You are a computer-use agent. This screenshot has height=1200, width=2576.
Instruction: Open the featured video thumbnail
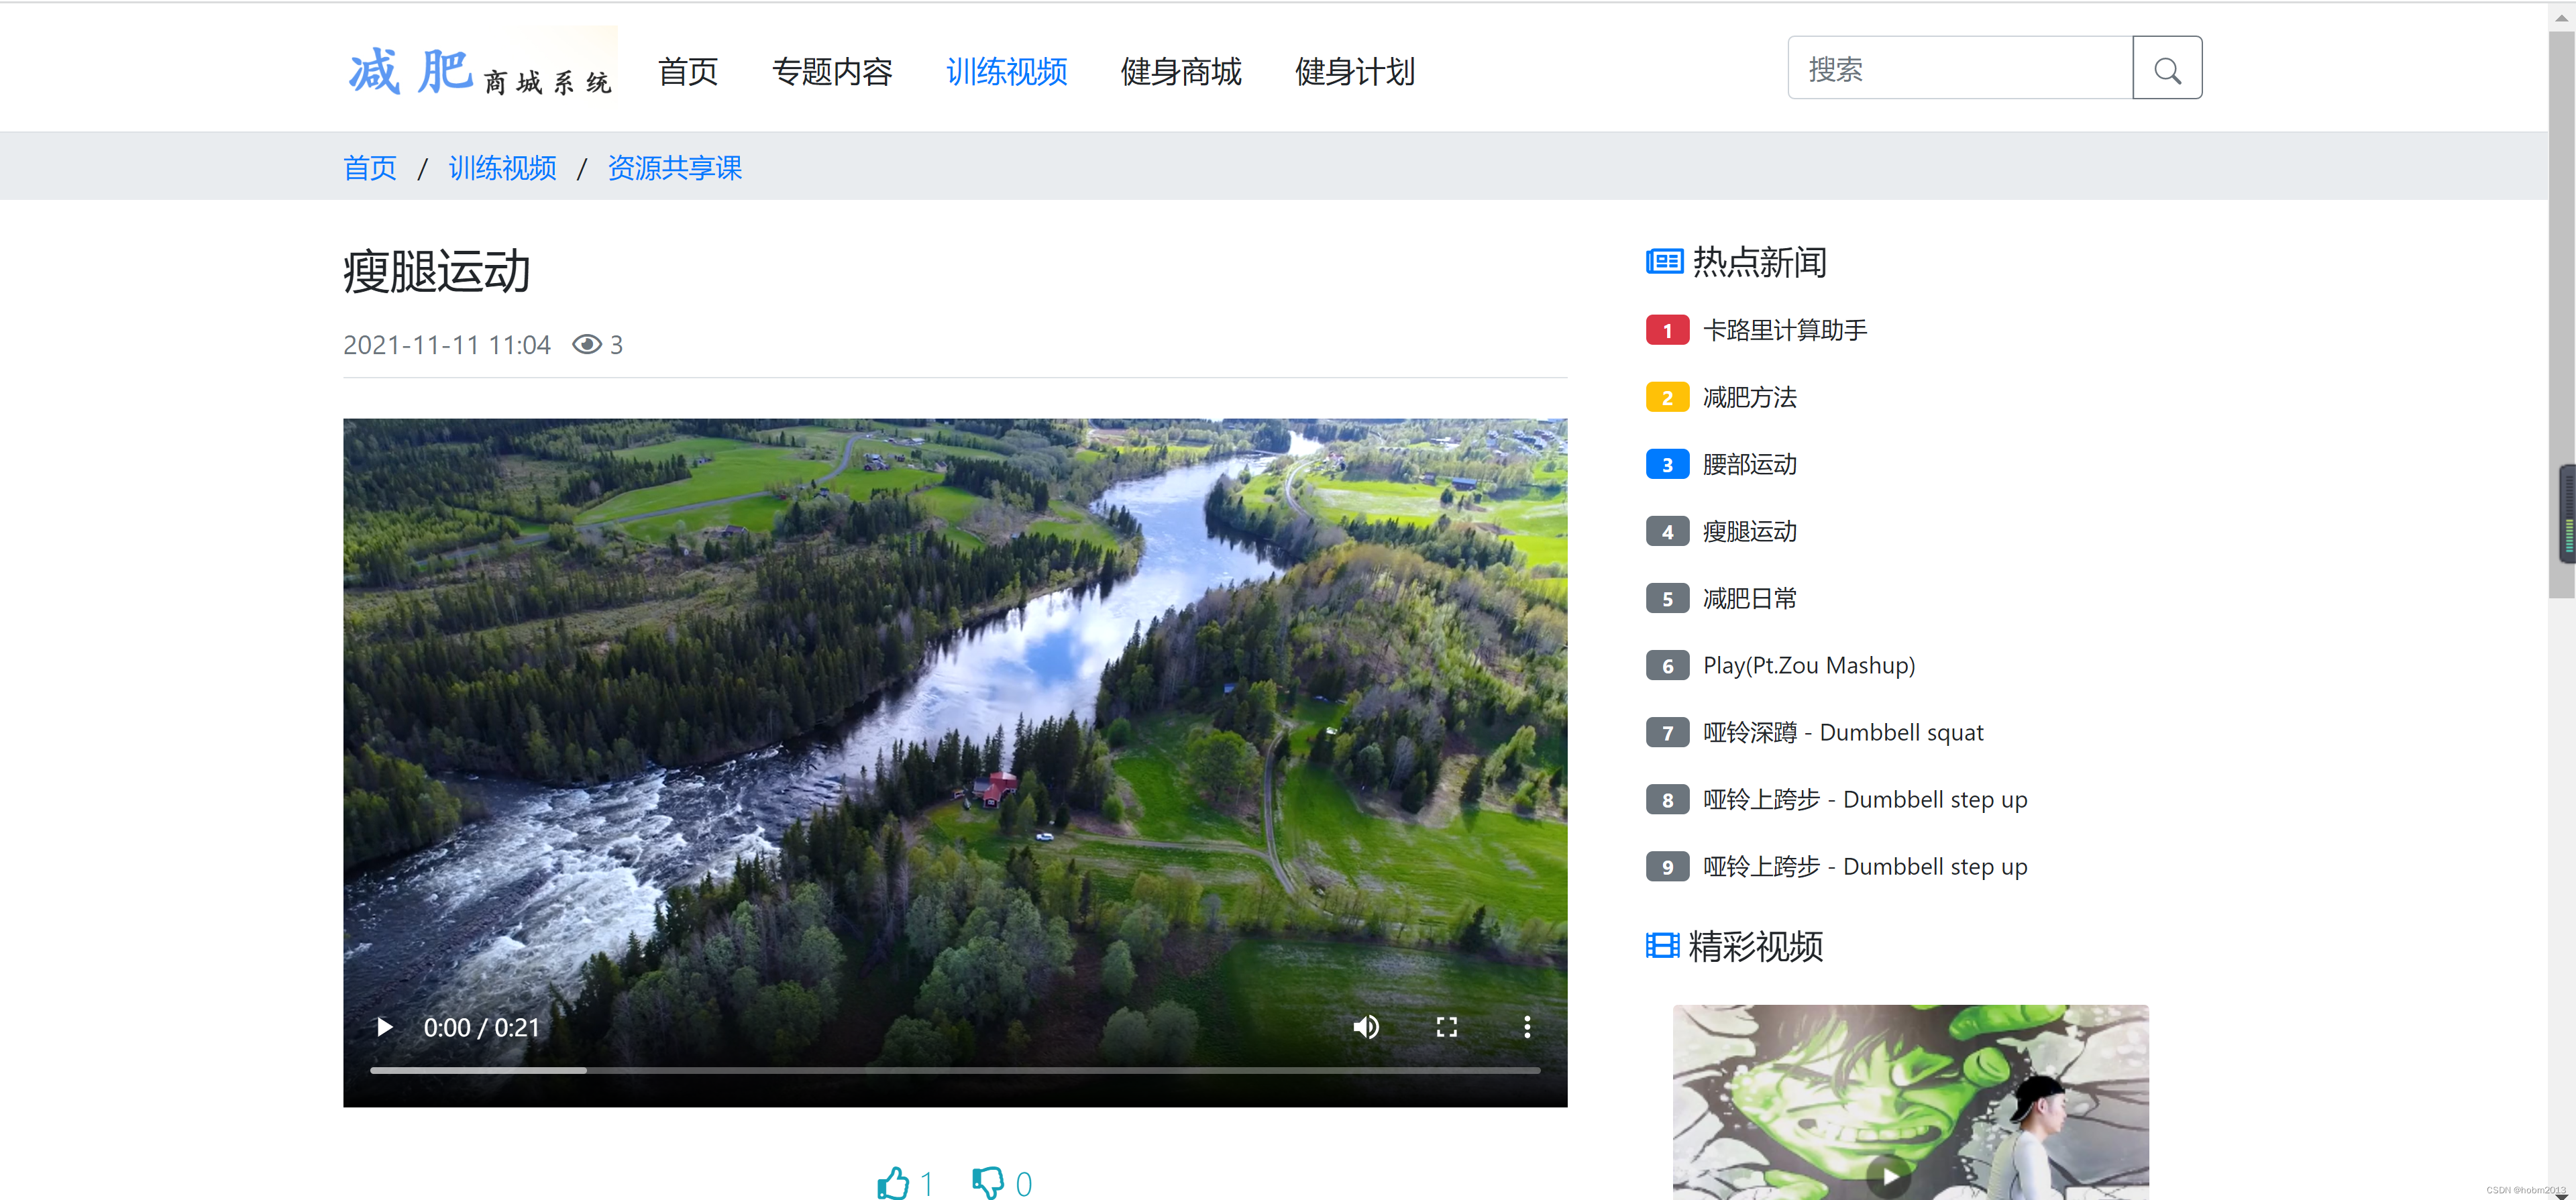click(x=1910, y=1102)
